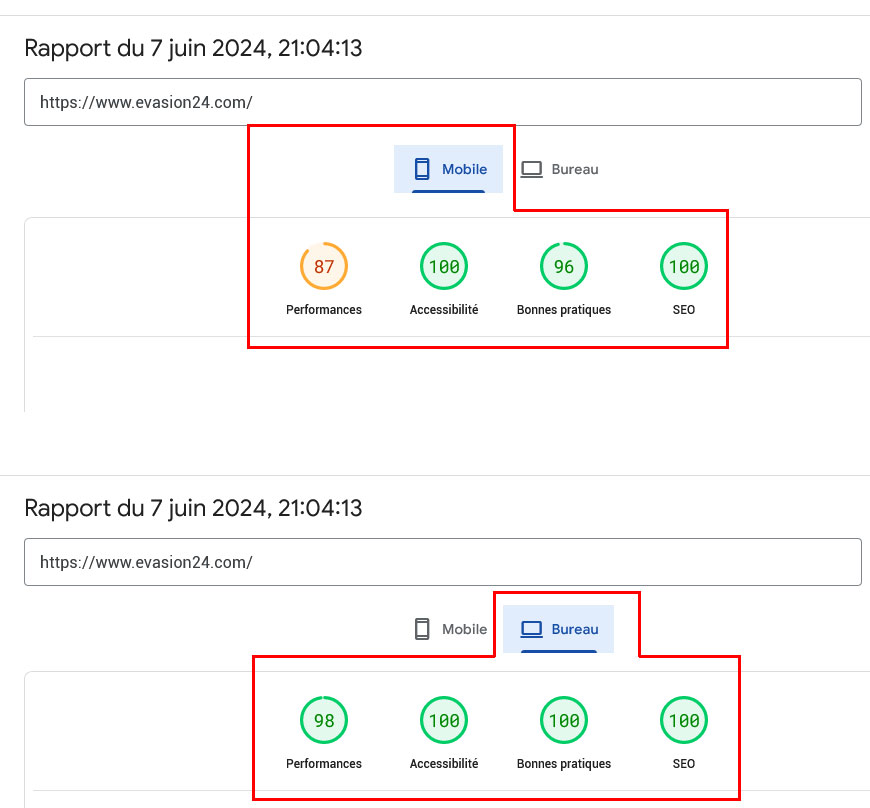The image size is (870, 808).
Task: Select the Mobile tab in the top report
Action: [x=448, y=169]
